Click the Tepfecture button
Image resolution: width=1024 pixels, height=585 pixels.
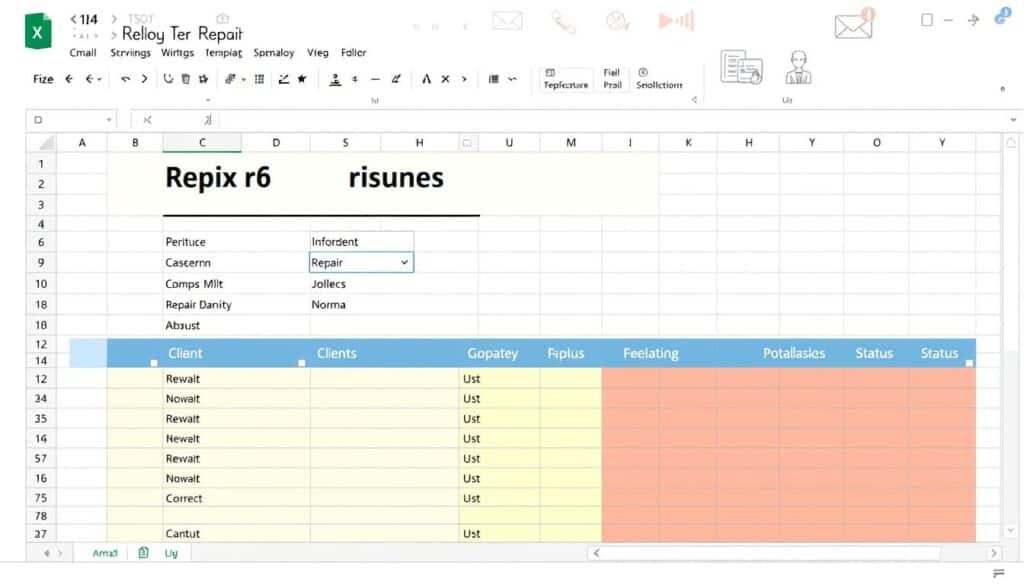566,80
